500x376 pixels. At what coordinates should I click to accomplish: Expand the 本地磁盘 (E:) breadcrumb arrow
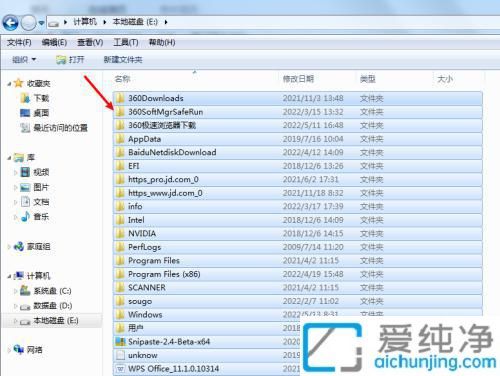tap(166, 22)
